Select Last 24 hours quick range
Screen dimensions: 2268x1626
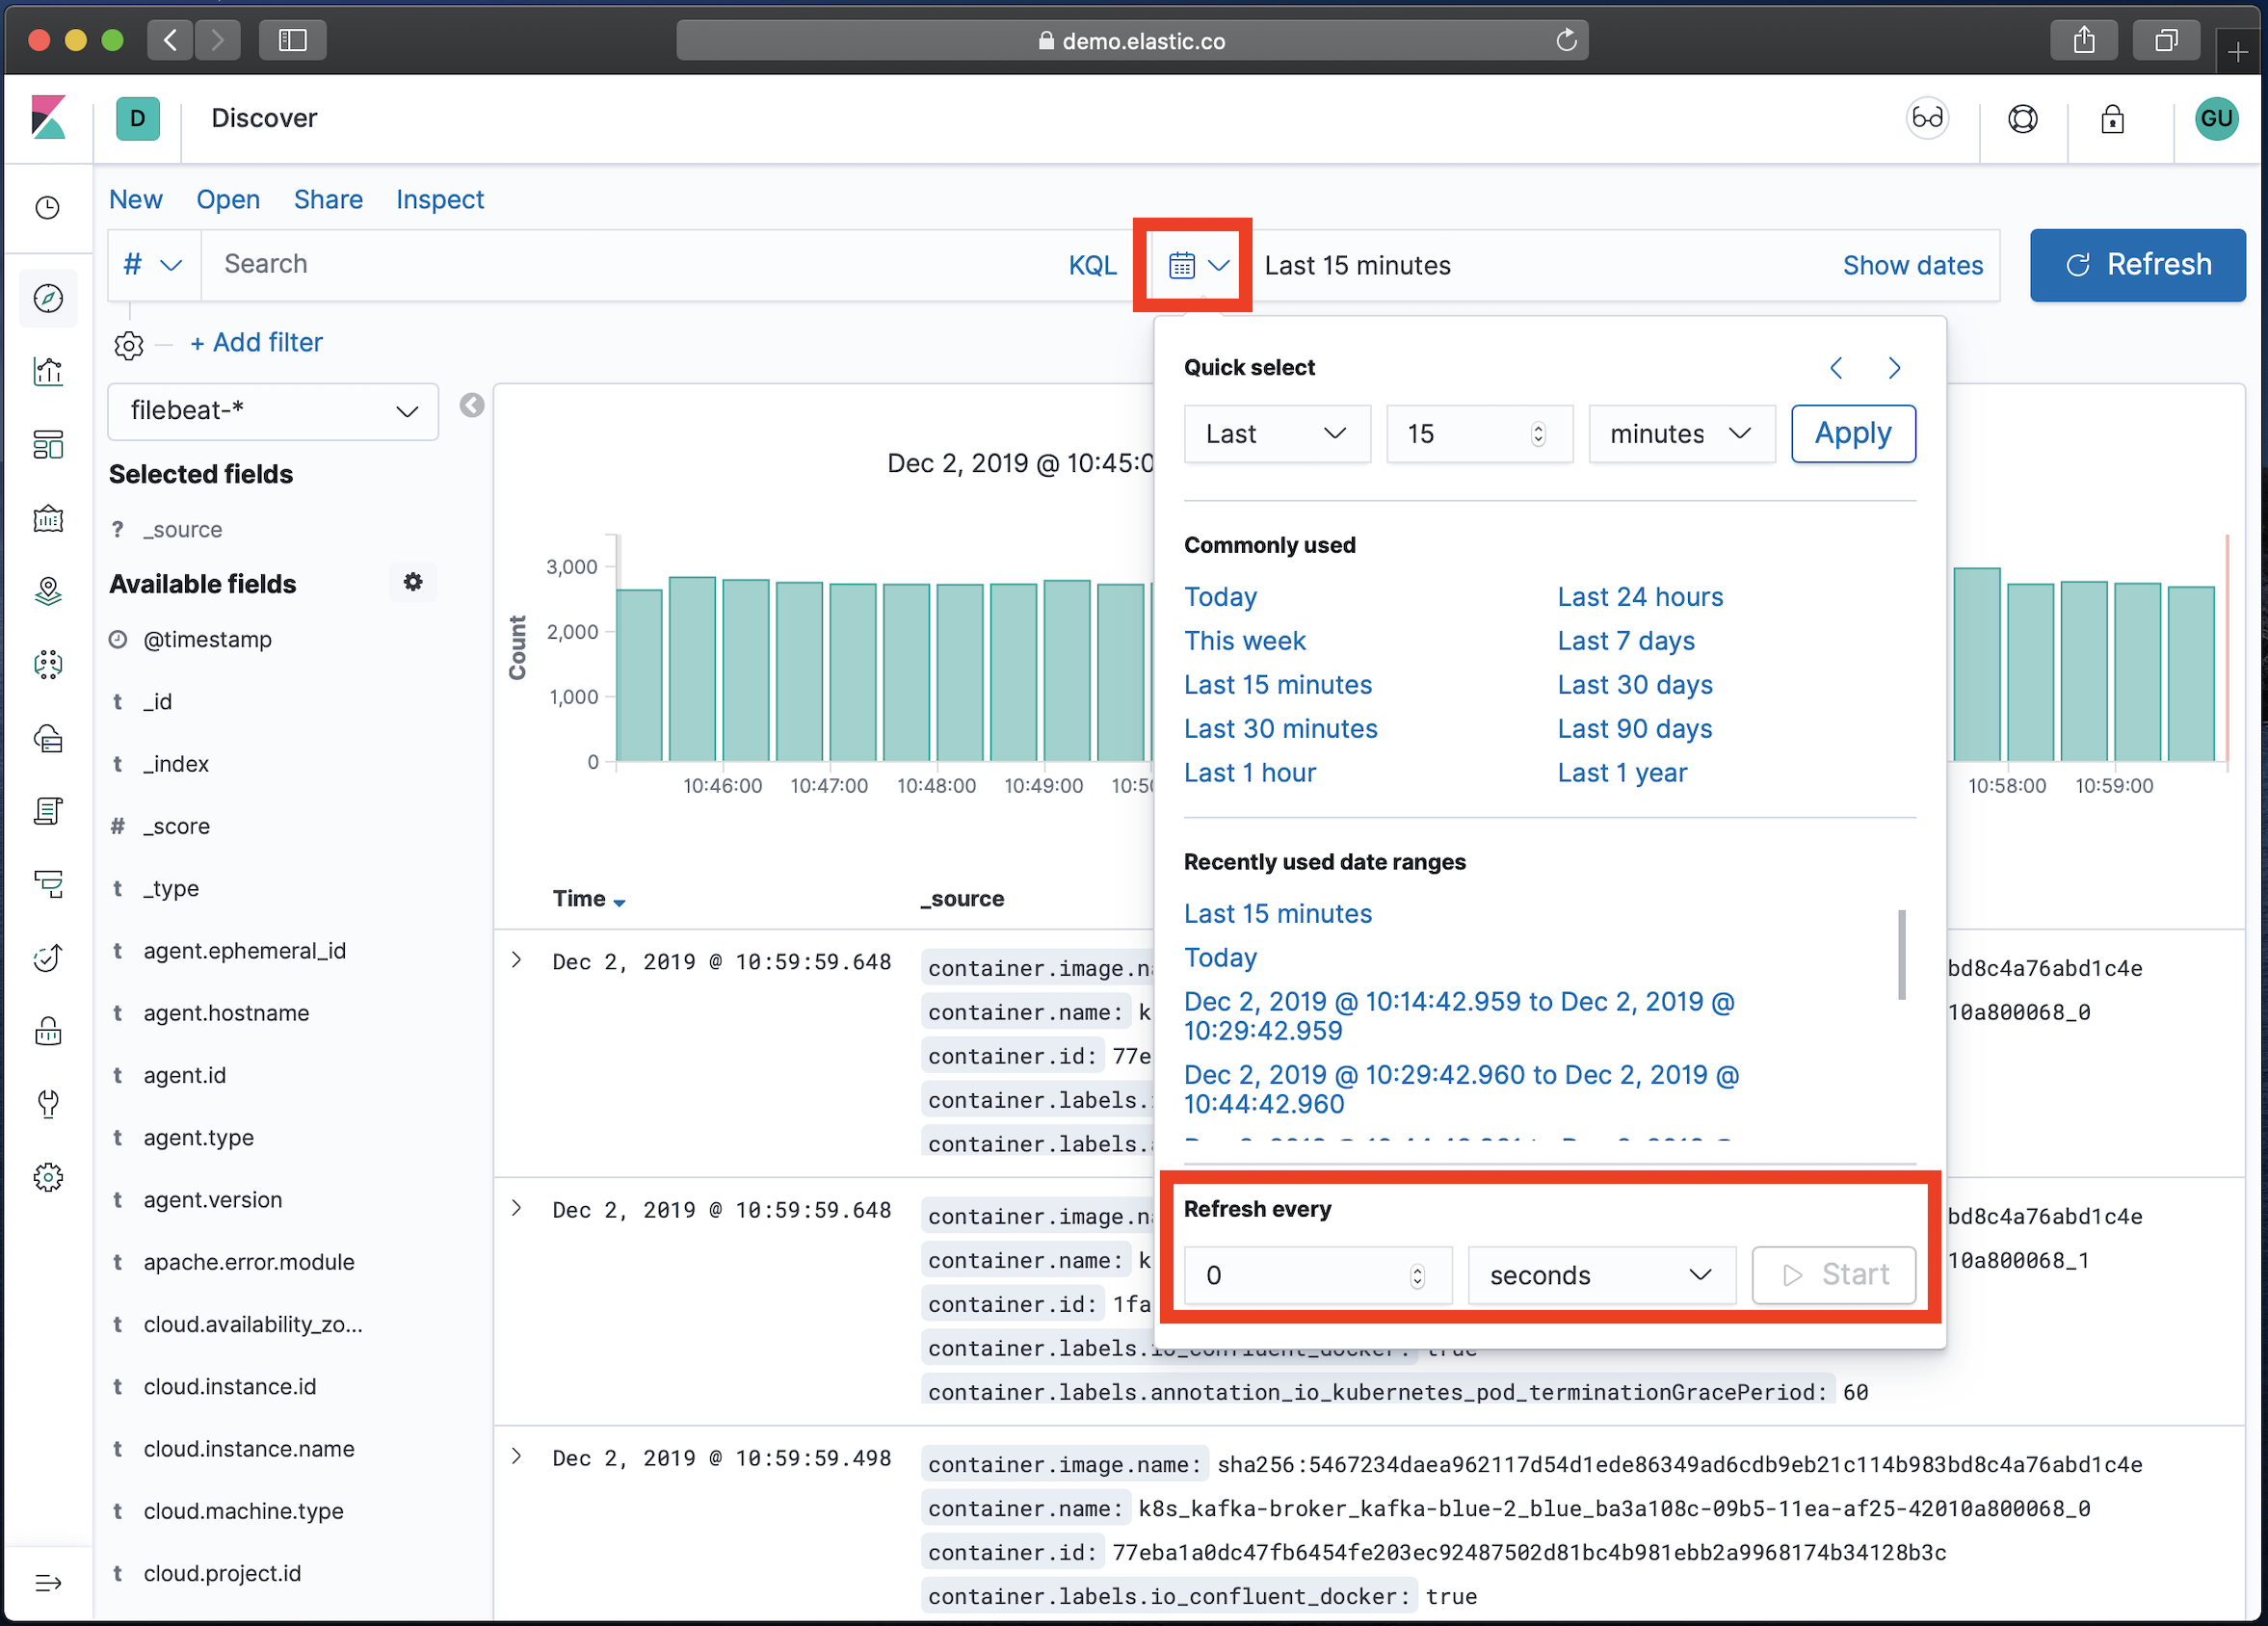point(1640,597)
